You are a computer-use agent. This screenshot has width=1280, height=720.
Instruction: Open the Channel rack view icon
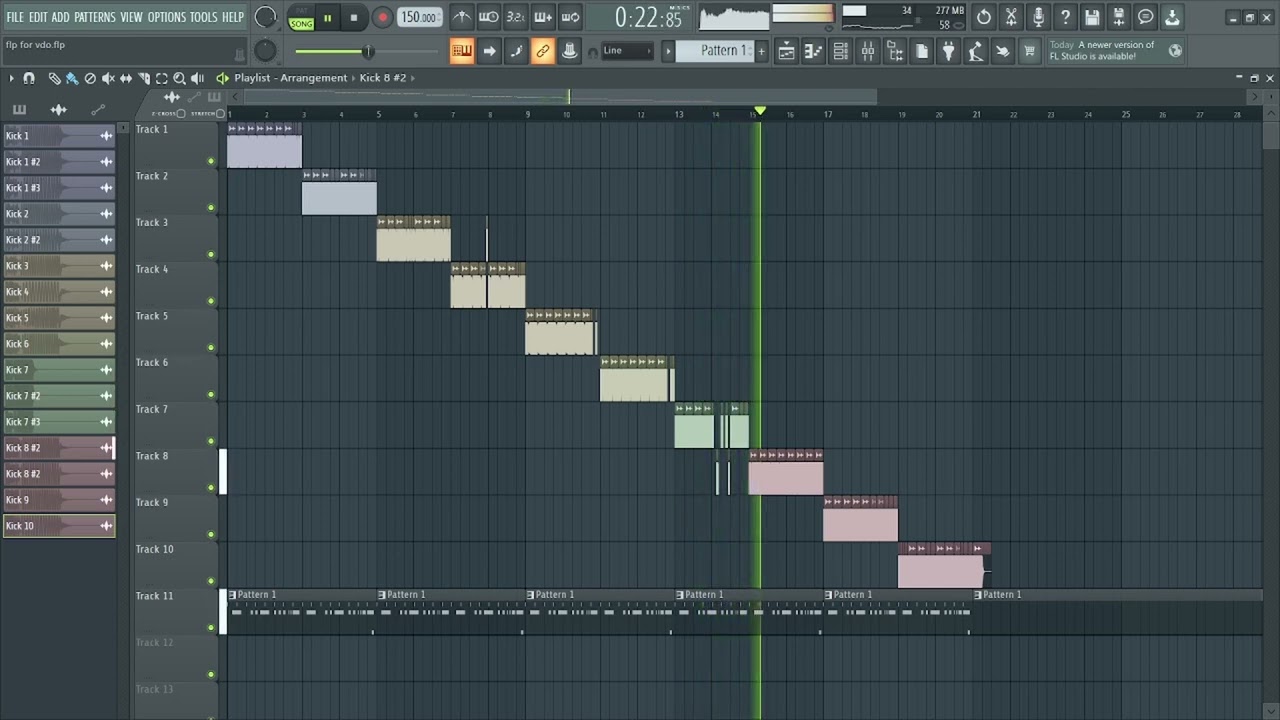pos(840,52)
